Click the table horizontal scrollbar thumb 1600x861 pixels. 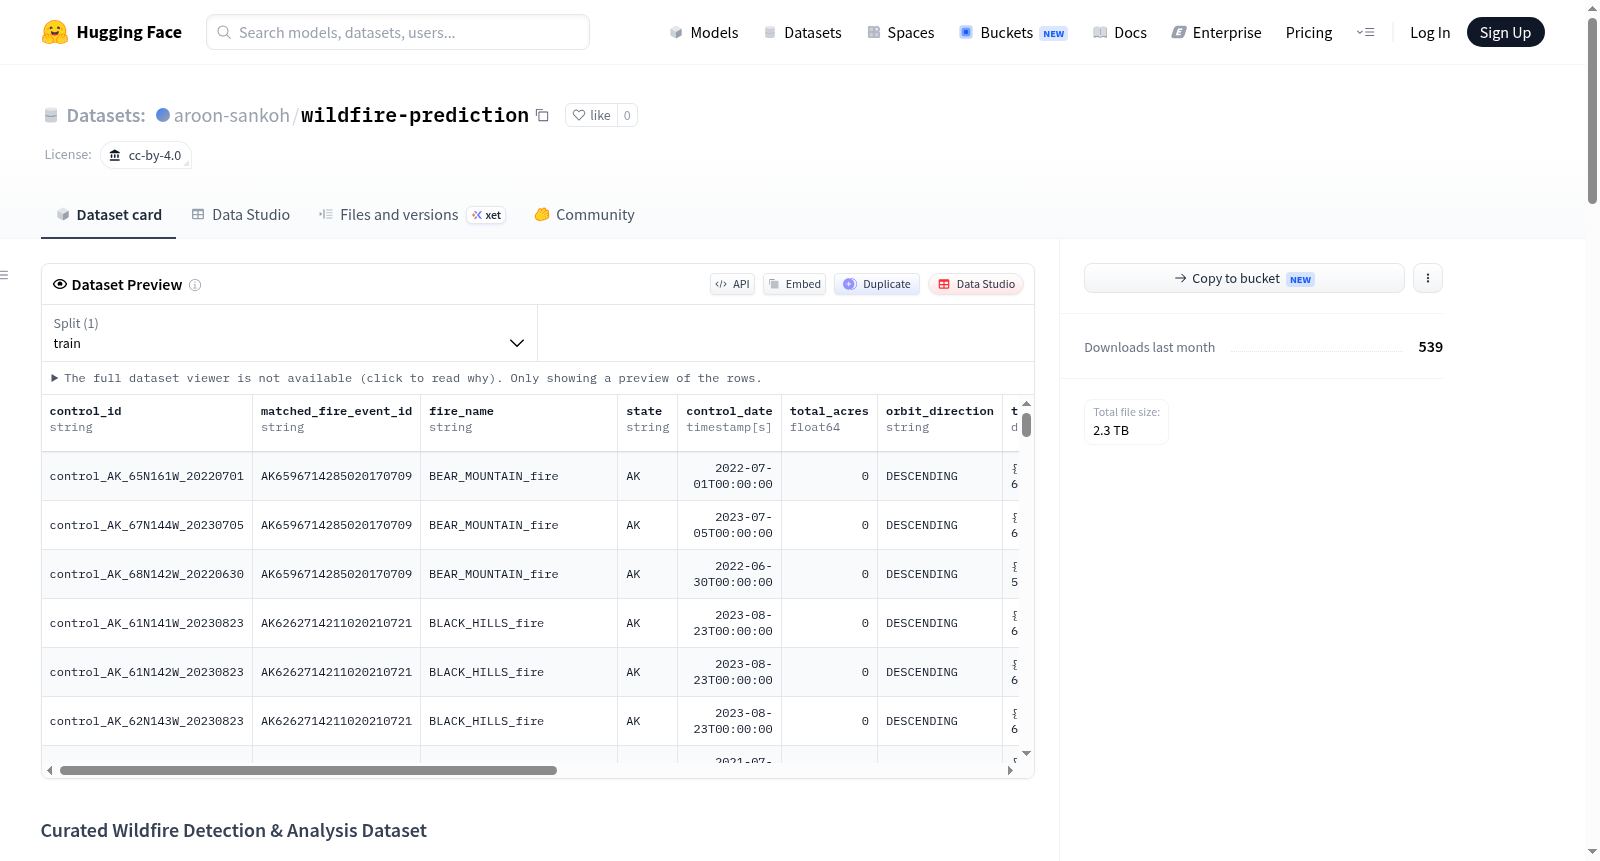pos(308,770)
